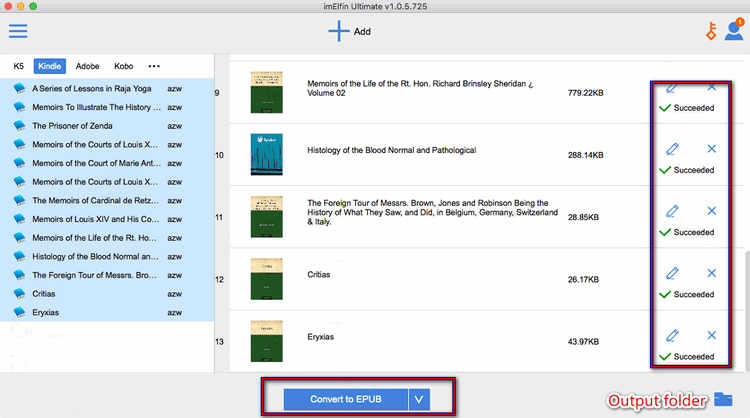This screenshot has height=418, width=750.
Task: Remove Eryxias from conversion list
Action: [x=712, y=335]
